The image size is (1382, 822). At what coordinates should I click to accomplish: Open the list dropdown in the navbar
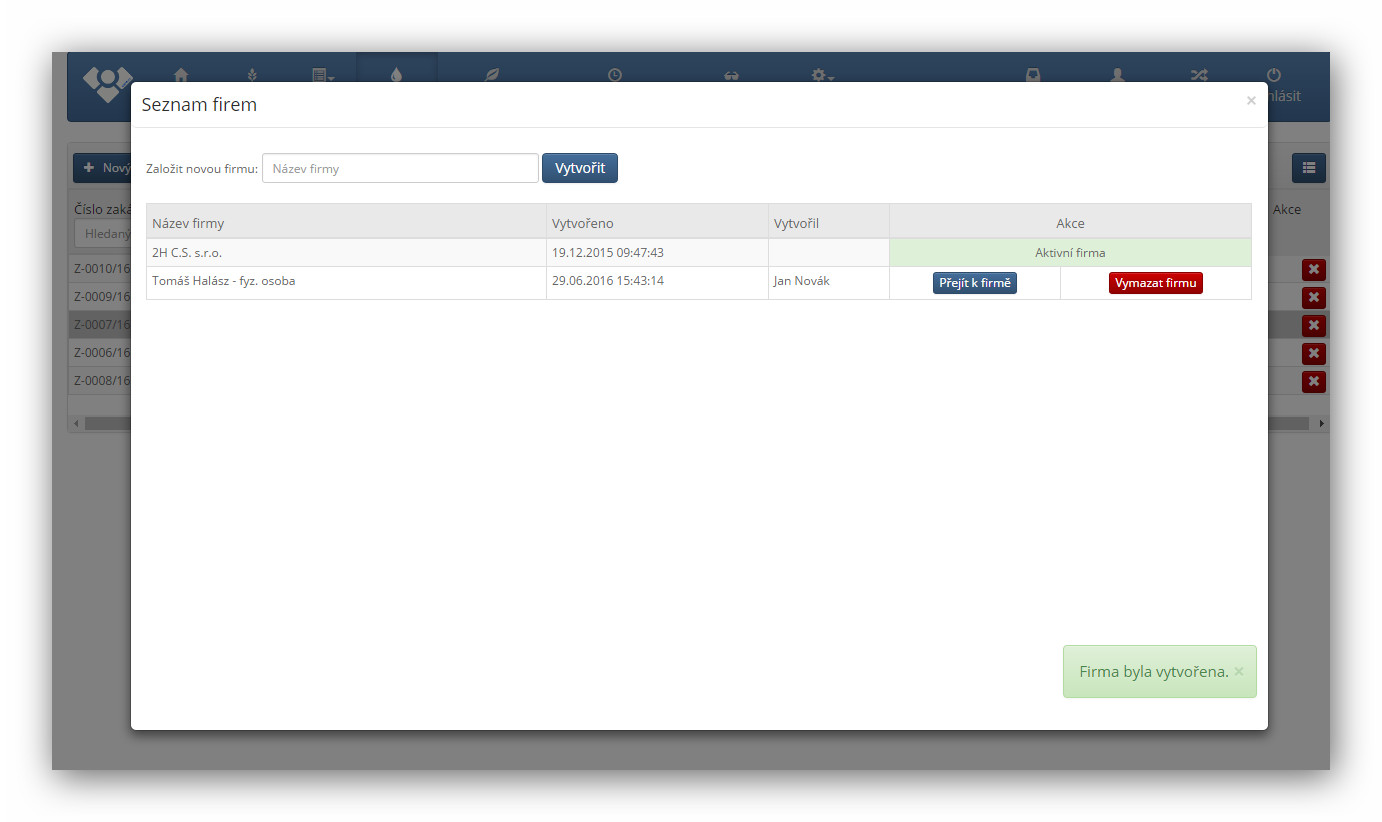click(x=322, y=74)
